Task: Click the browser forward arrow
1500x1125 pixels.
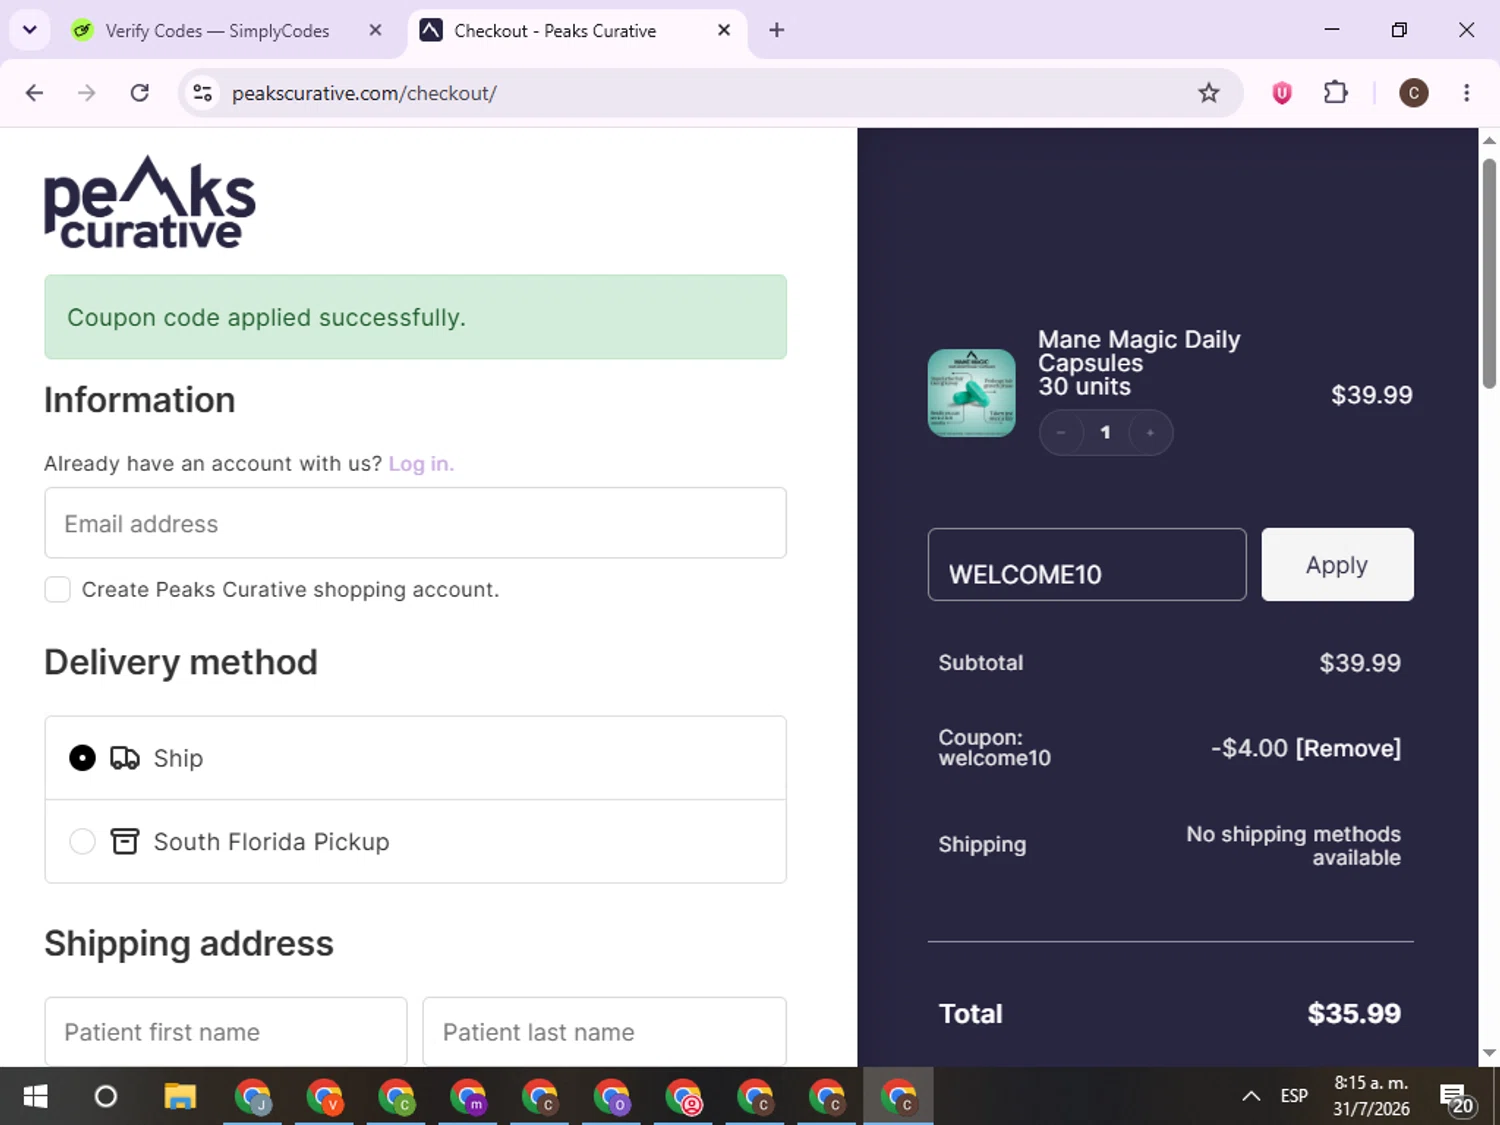Action: [x=87, y=93]
